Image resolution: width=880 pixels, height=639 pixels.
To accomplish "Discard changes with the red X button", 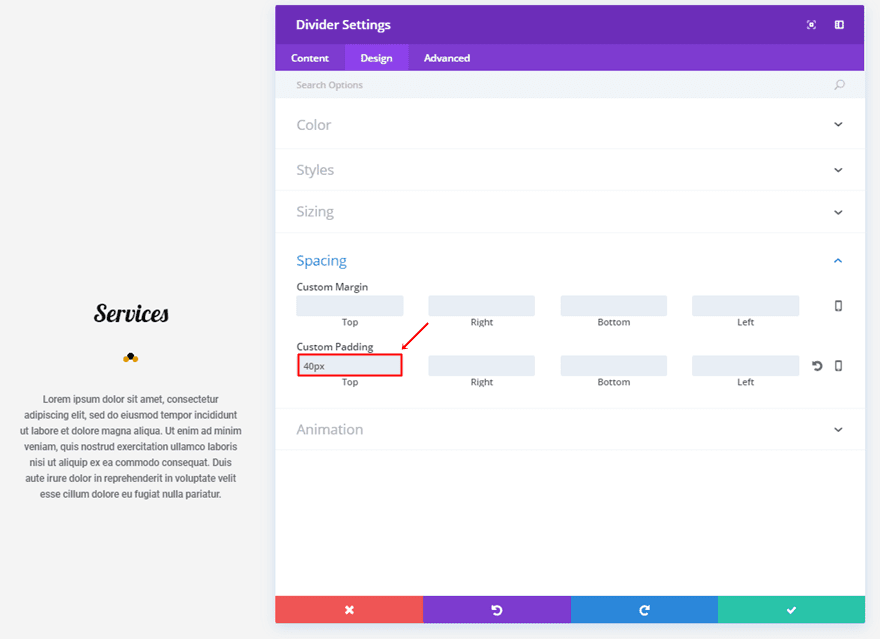I will (349, 610).
